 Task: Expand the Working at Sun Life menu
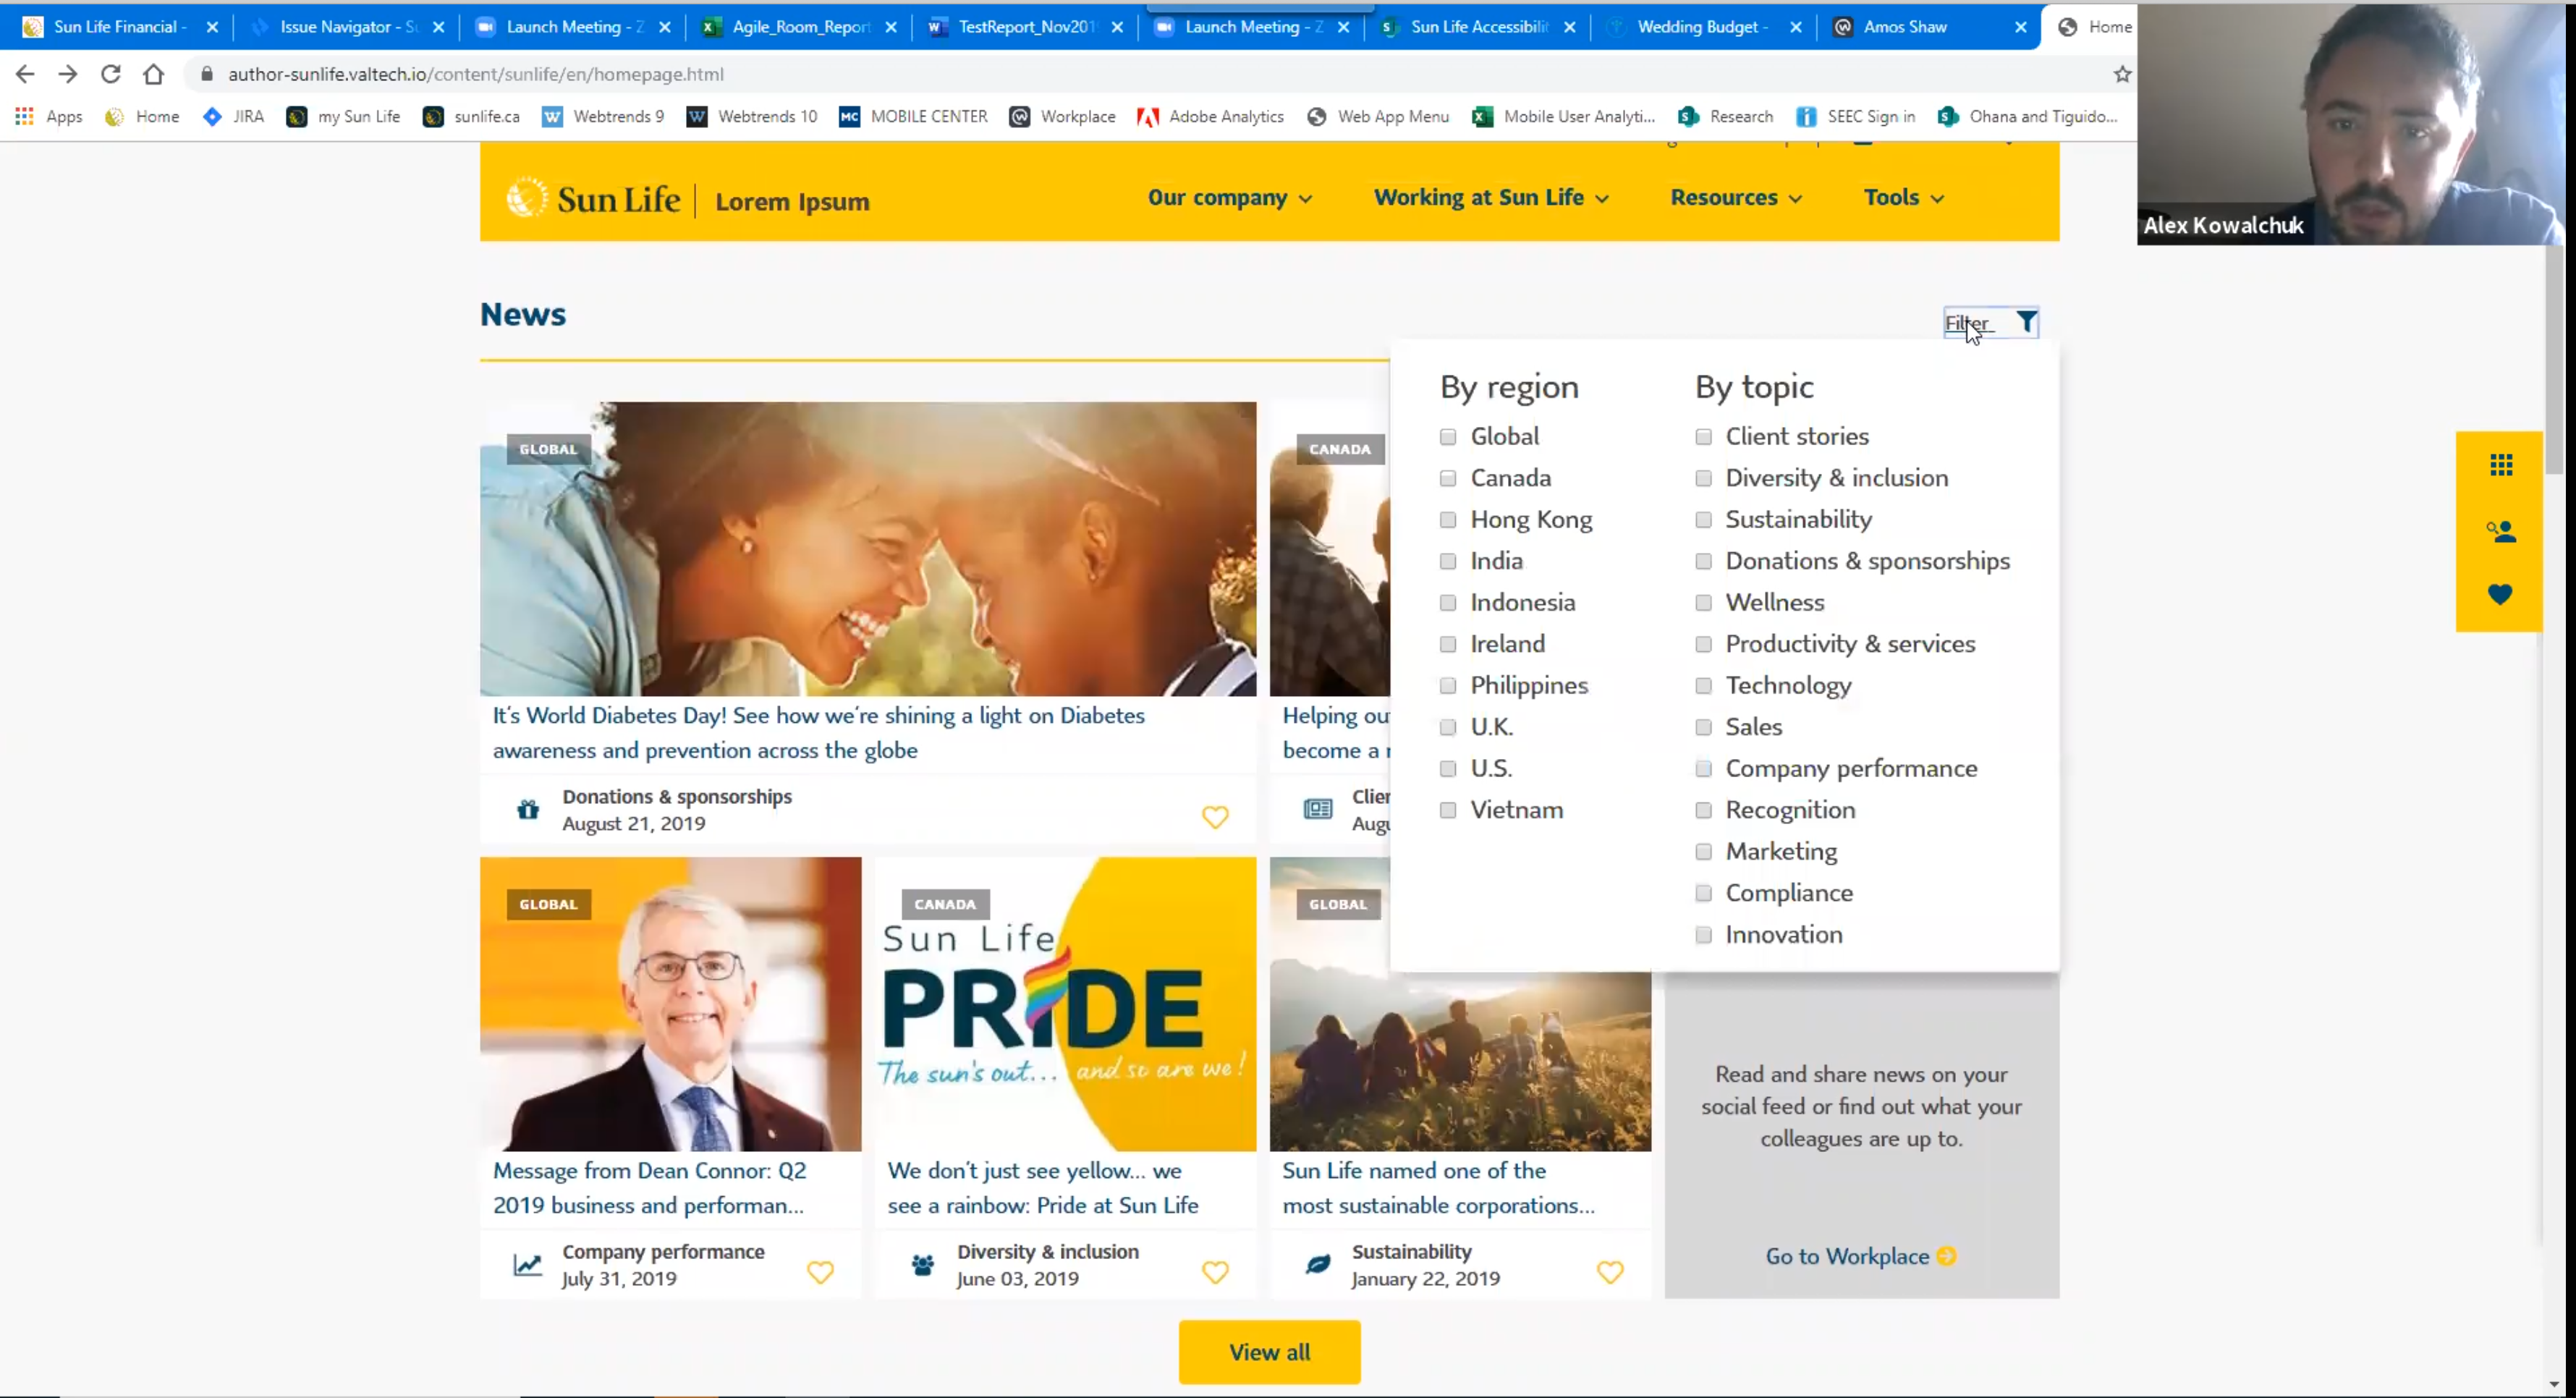(1491, 197)
